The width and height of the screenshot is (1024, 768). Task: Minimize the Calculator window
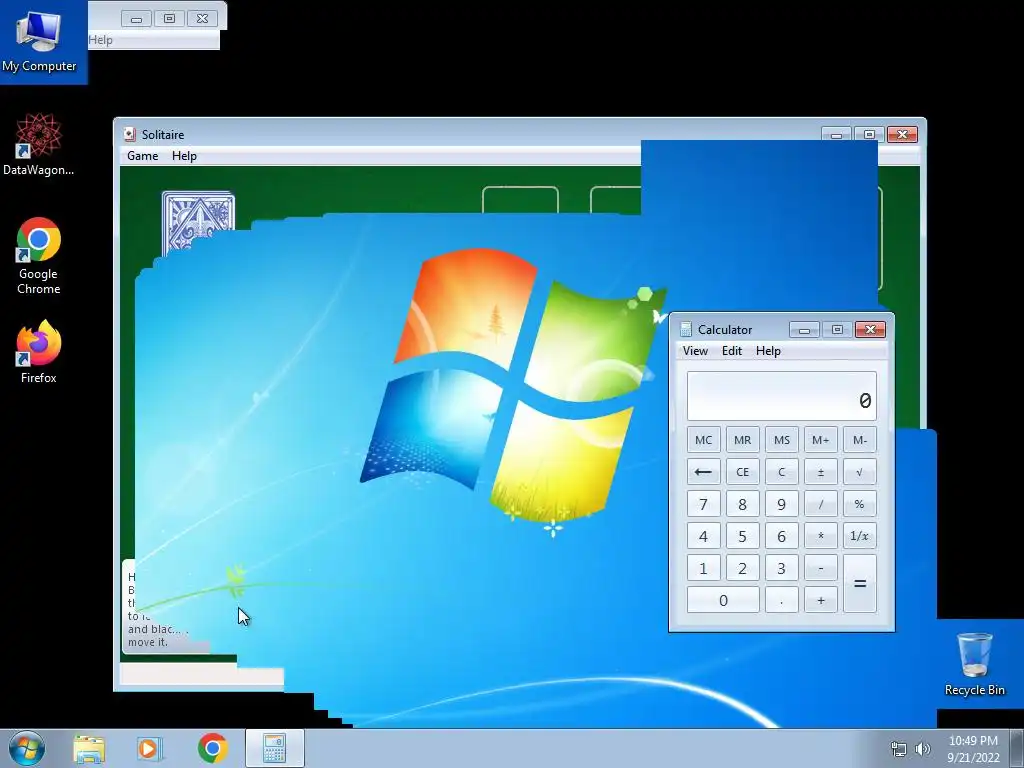pyautogui.click(x=805, y=330)
